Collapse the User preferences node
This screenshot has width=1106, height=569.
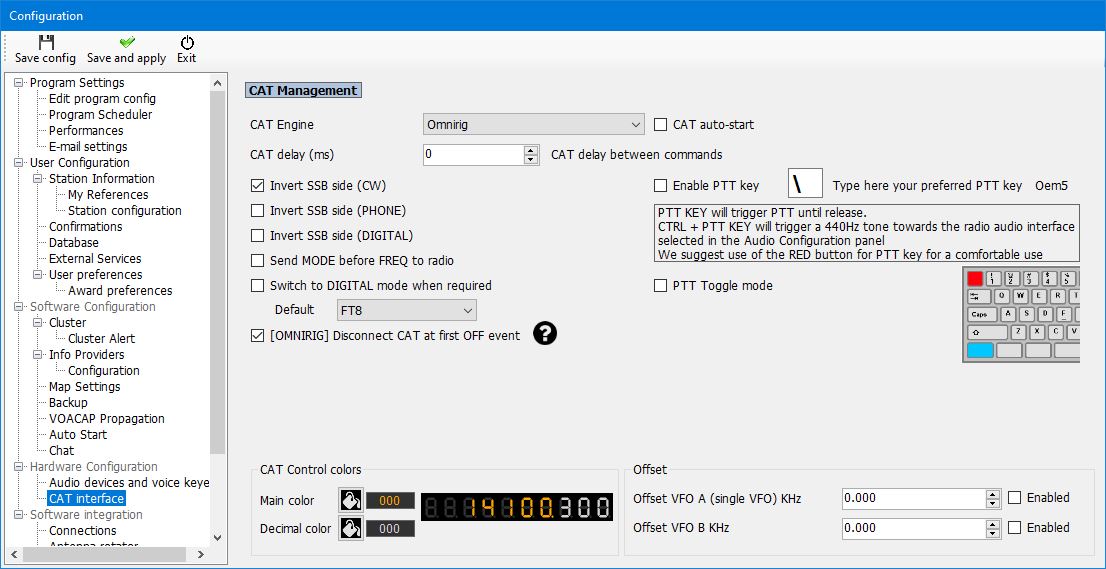click(38, 275)
